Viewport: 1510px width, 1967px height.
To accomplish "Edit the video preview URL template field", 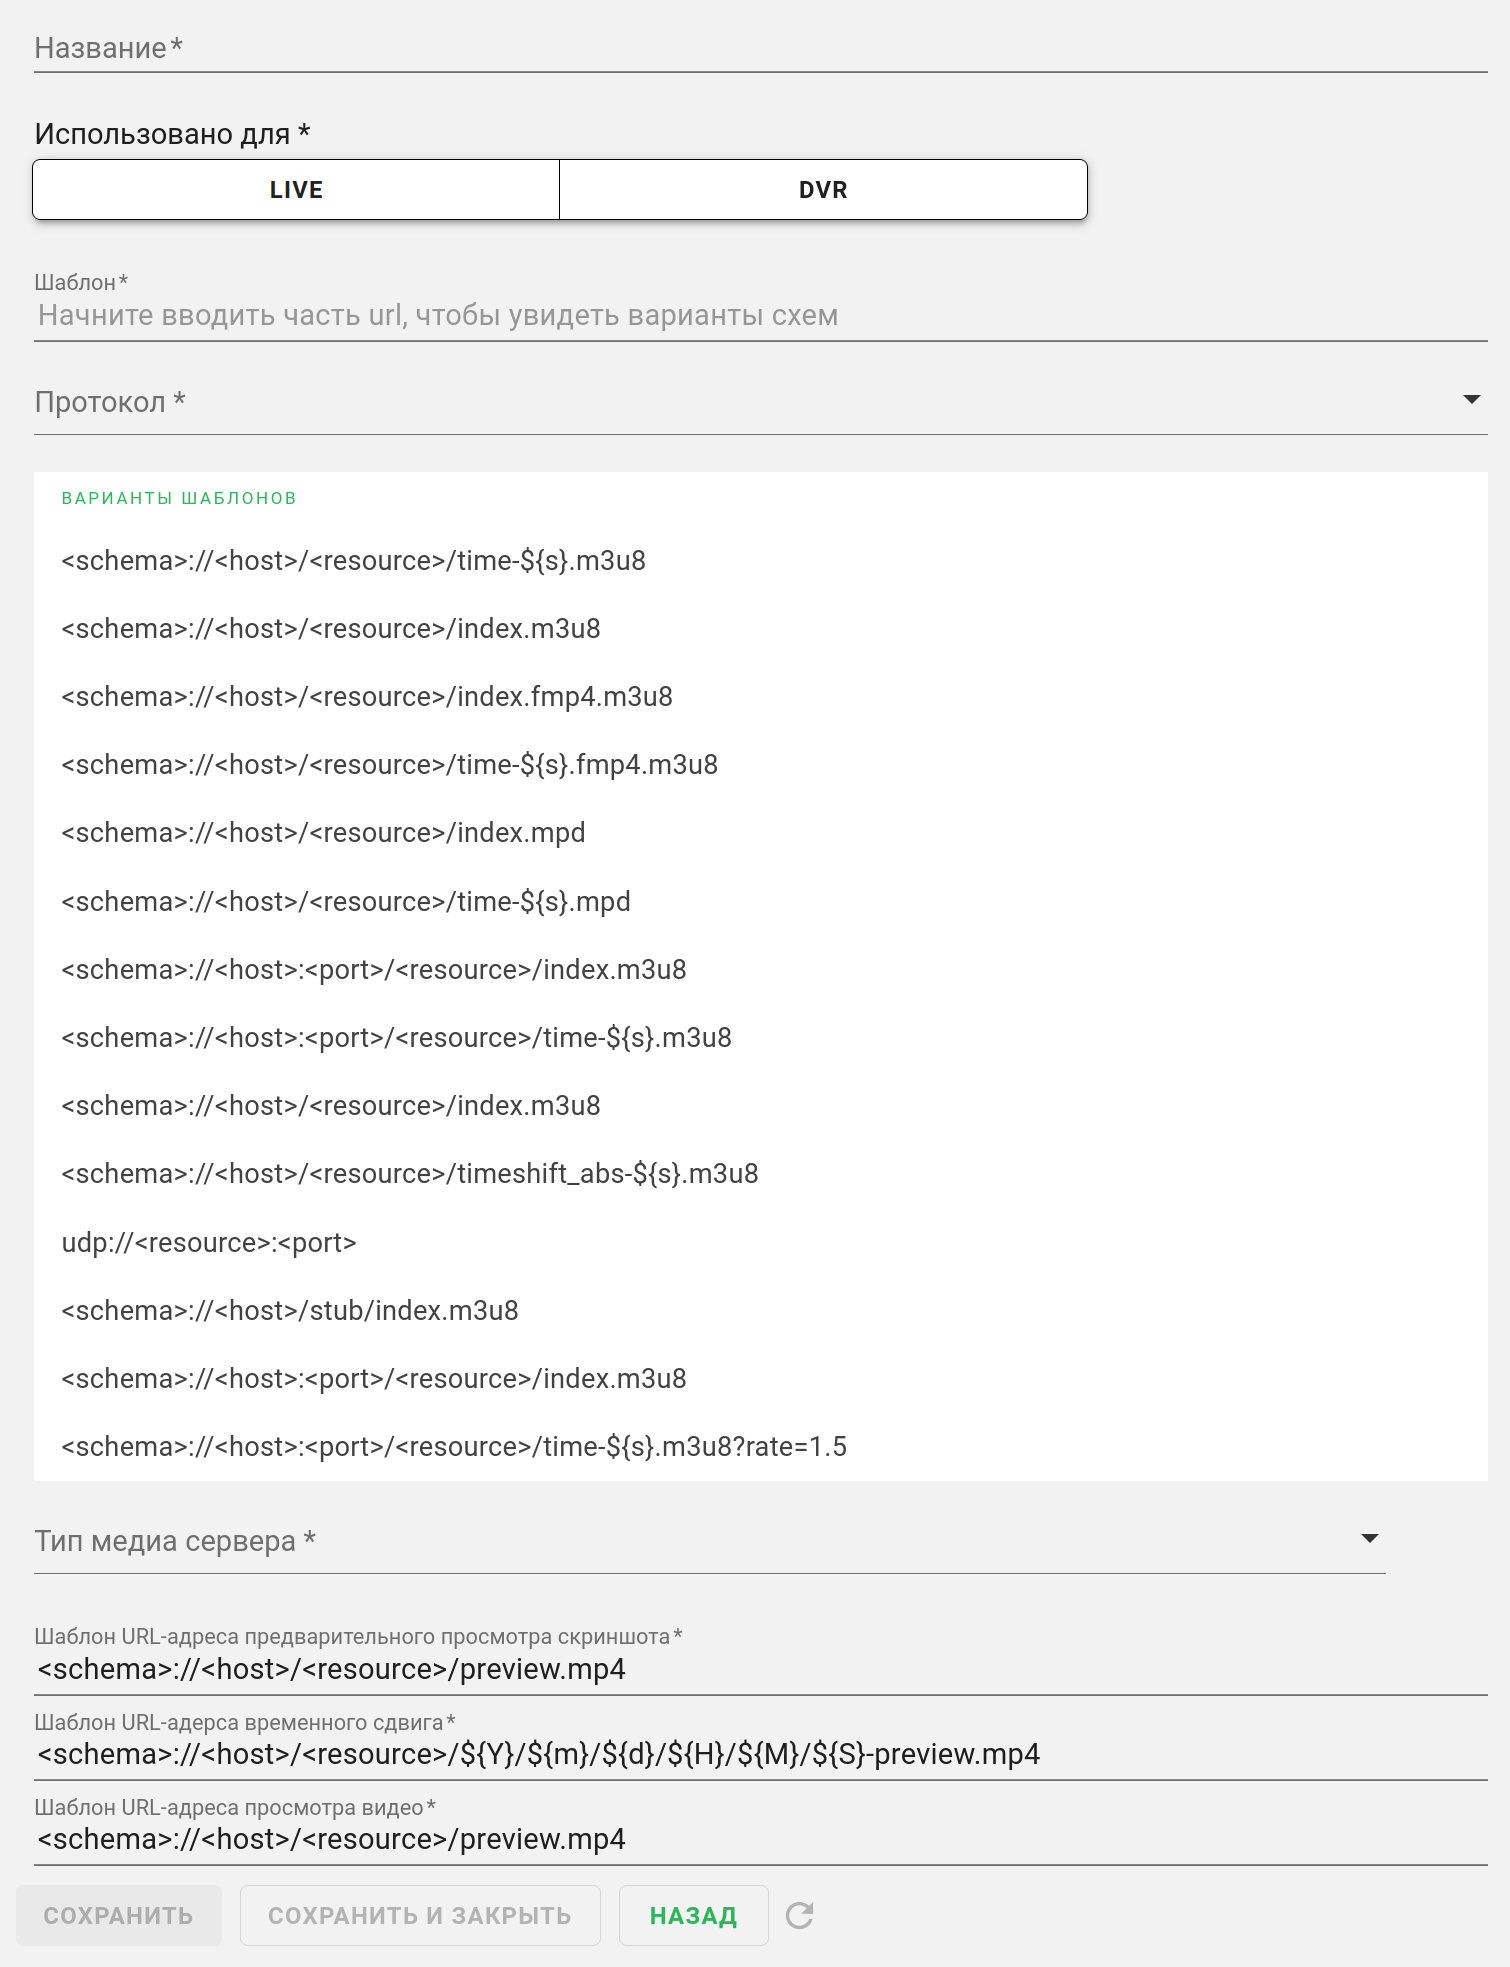I will [760, 1839].
